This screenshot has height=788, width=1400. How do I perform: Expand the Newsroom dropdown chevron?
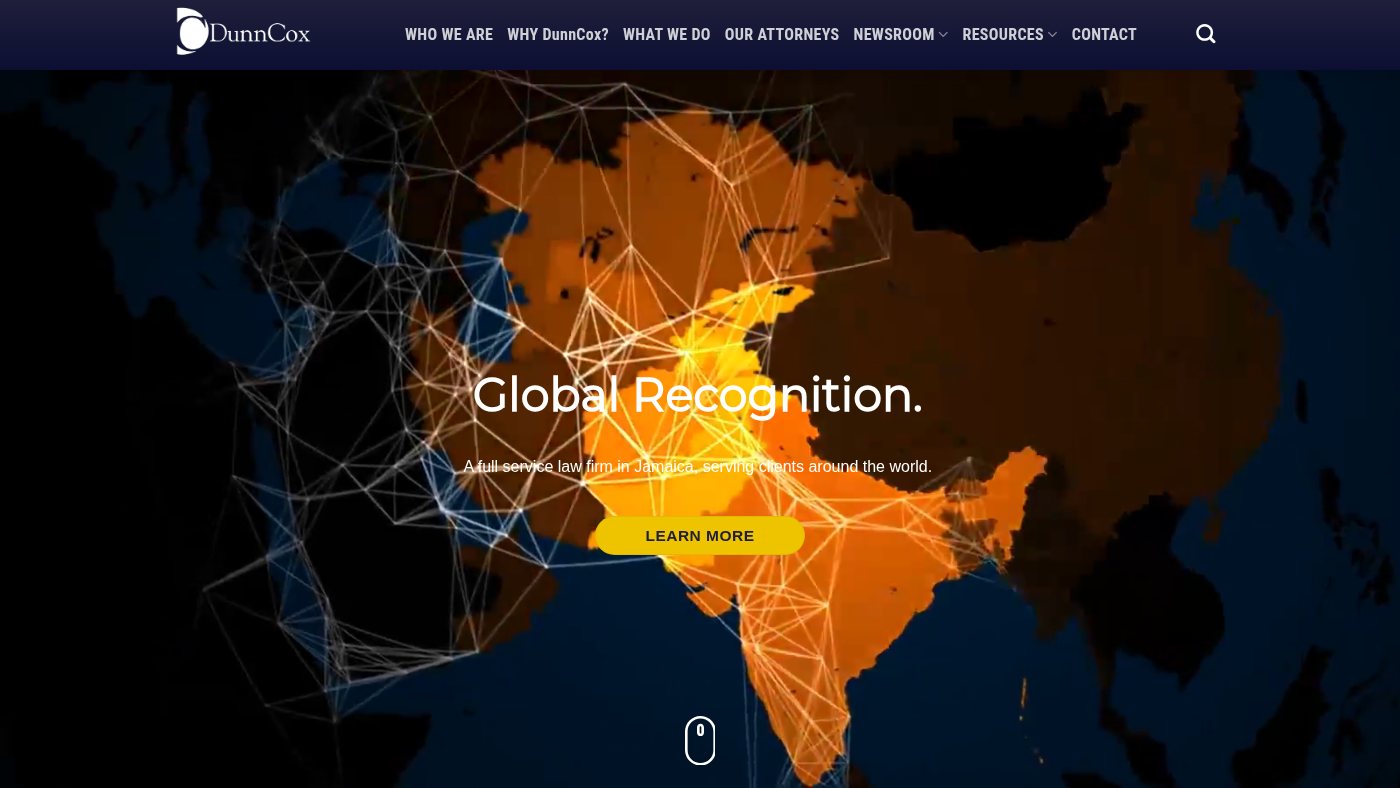943,35
